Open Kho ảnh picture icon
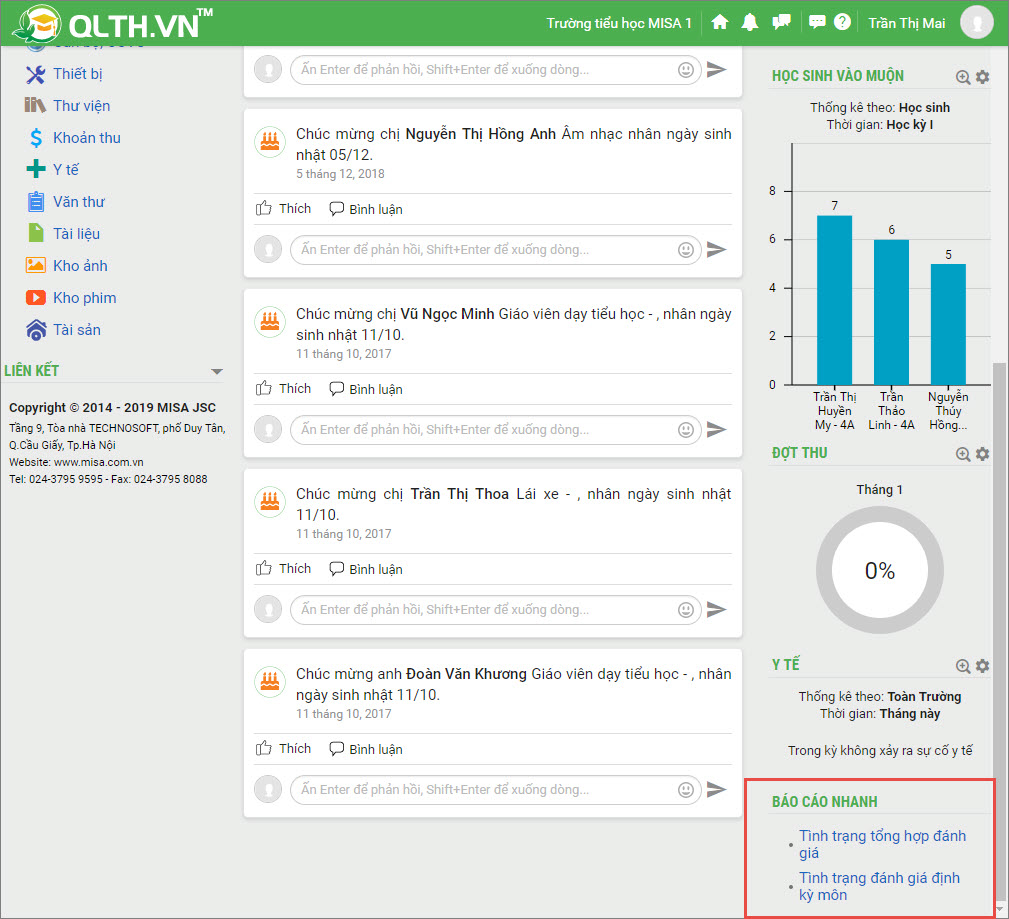This screenshot has width=1009, height=919. [x=35, y=265]
